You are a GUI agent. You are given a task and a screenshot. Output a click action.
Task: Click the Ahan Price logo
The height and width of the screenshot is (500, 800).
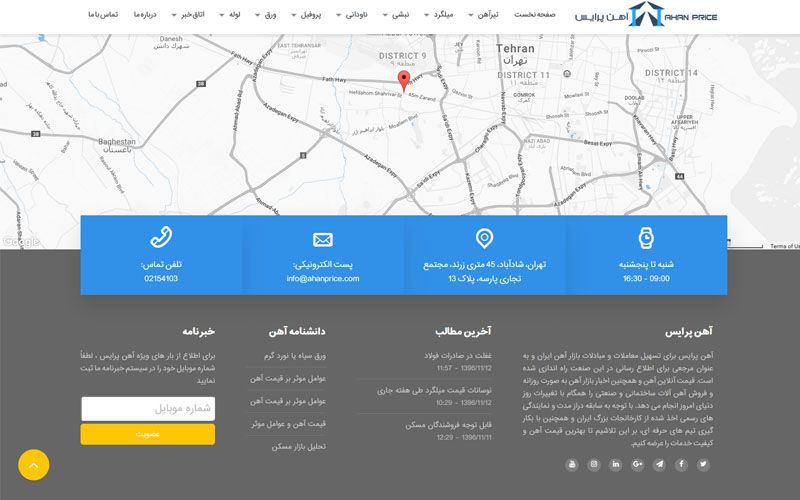[x=645, y=14]
